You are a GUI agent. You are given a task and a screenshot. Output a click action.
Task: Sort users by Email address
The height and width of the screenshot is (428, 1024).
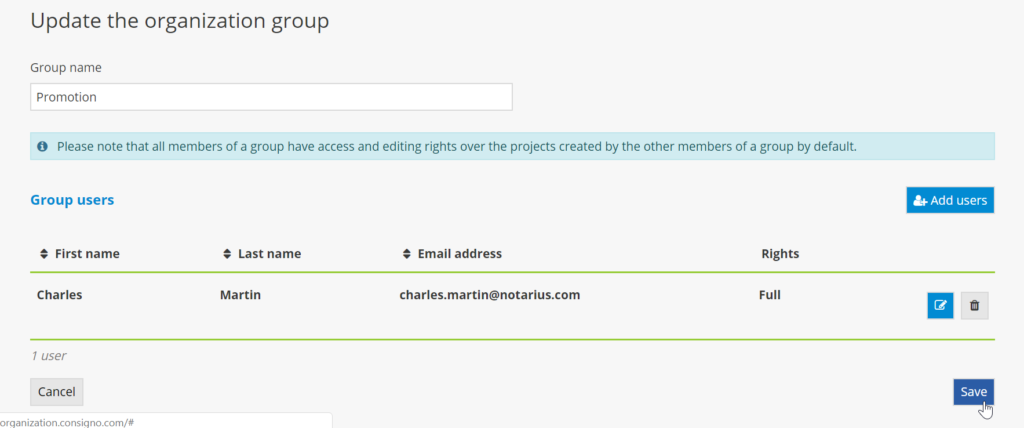click(406, 254)
